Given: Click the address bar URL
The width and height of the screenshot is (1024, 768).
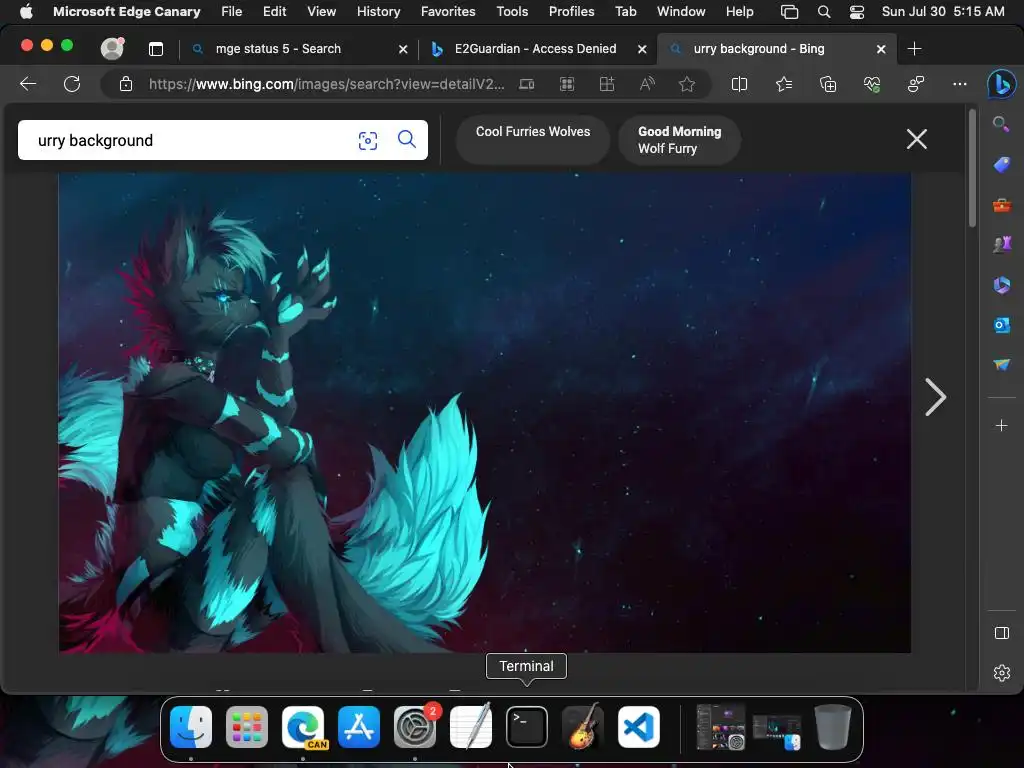Looking at the screenshot, I should (x=327, y=84).
